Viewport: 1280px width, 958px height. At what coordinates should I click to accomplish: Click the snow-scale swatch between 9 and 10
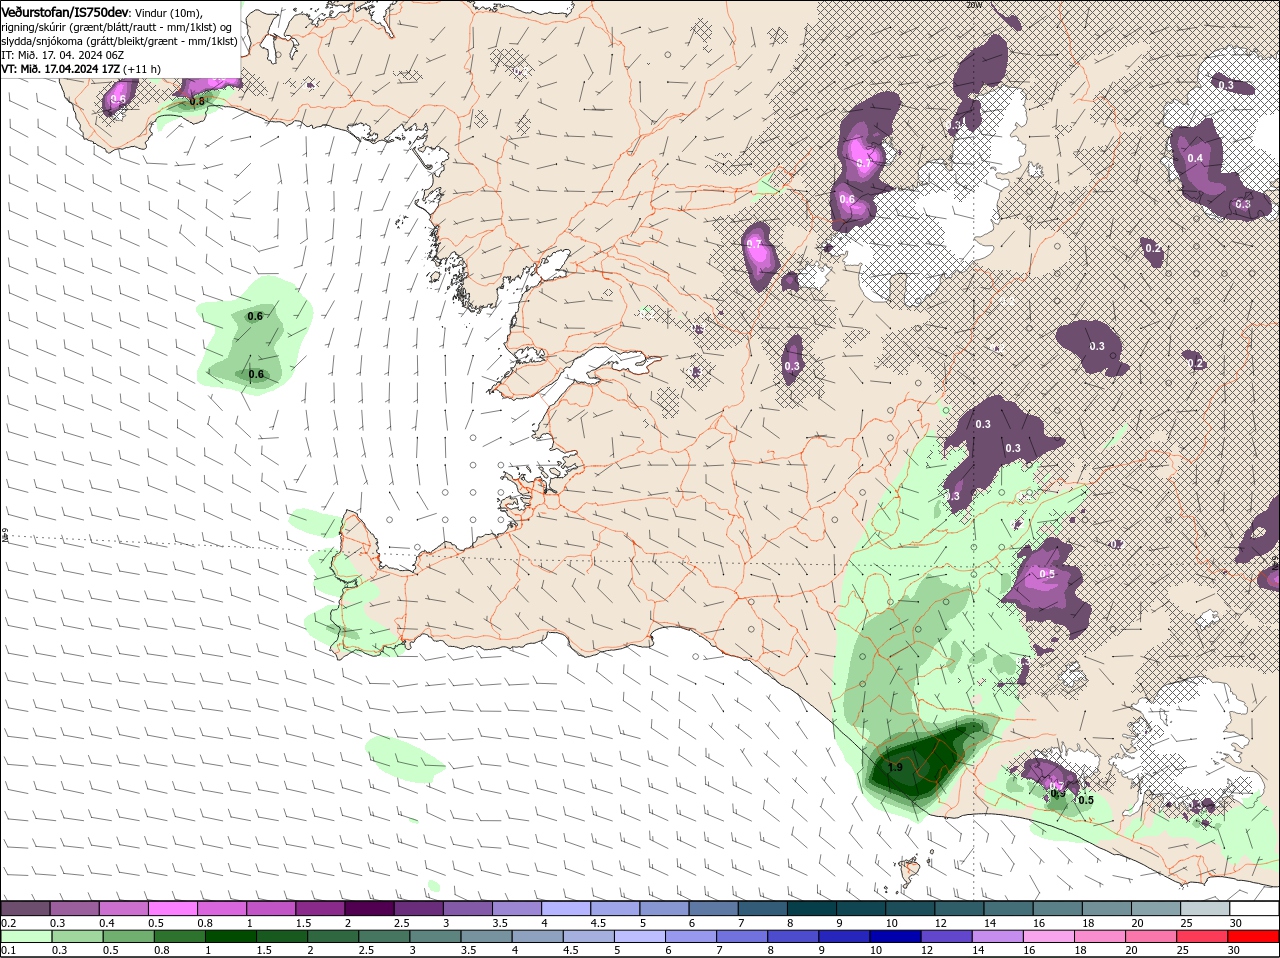(x=861, y=908)
